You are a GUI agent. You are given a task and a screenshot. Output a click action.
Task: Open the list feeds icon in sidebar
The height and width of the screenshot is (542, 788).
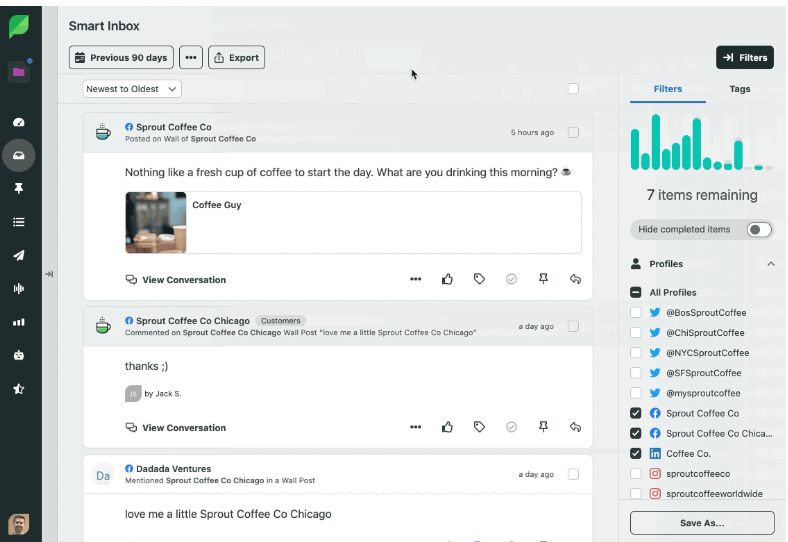click(x=19, y=222)
